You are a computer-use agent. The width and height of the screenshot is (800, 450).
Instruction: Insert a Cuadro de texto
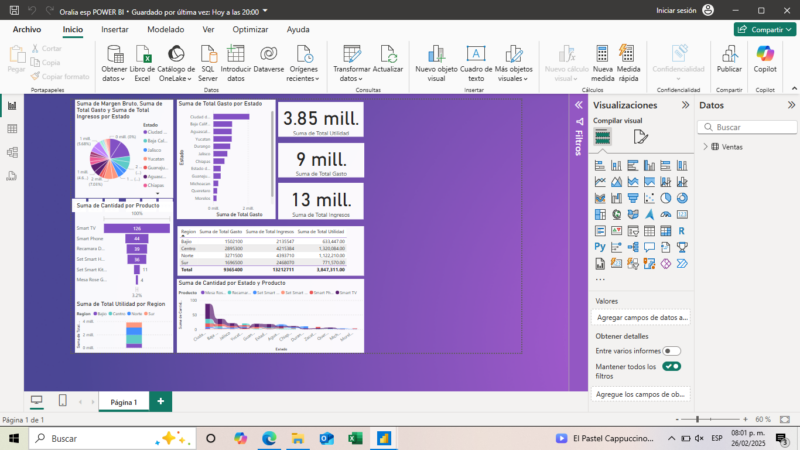coord(476,55)
